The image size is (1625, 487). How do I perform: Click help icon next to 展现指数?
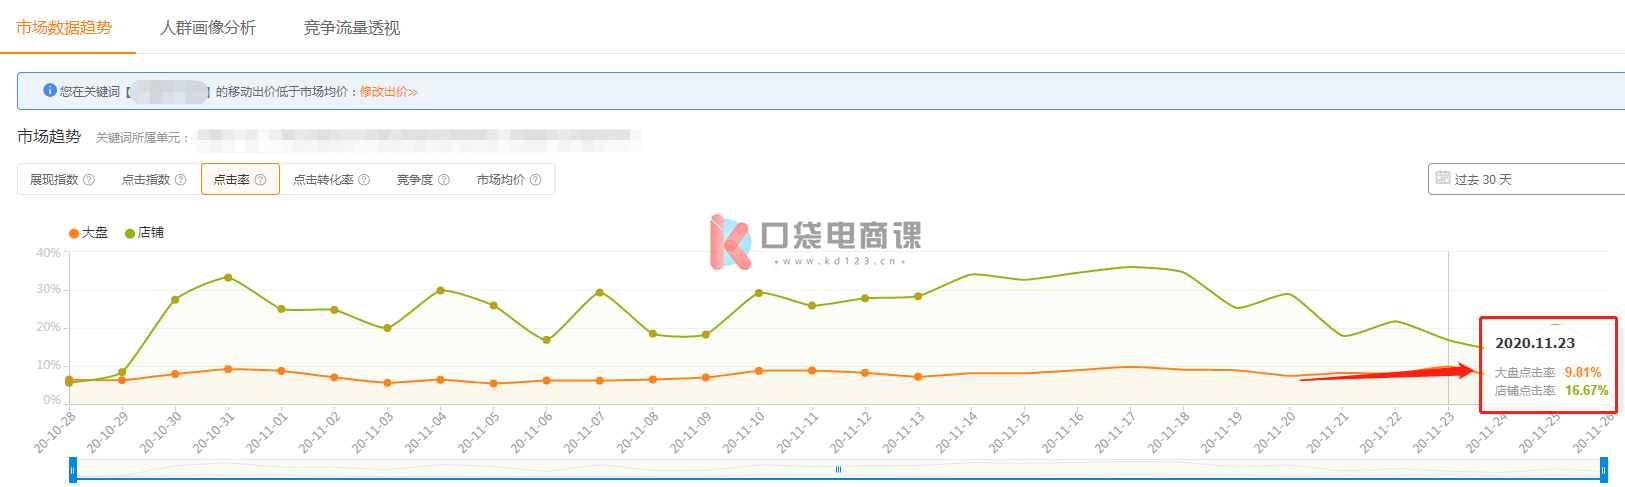[89, 180]
